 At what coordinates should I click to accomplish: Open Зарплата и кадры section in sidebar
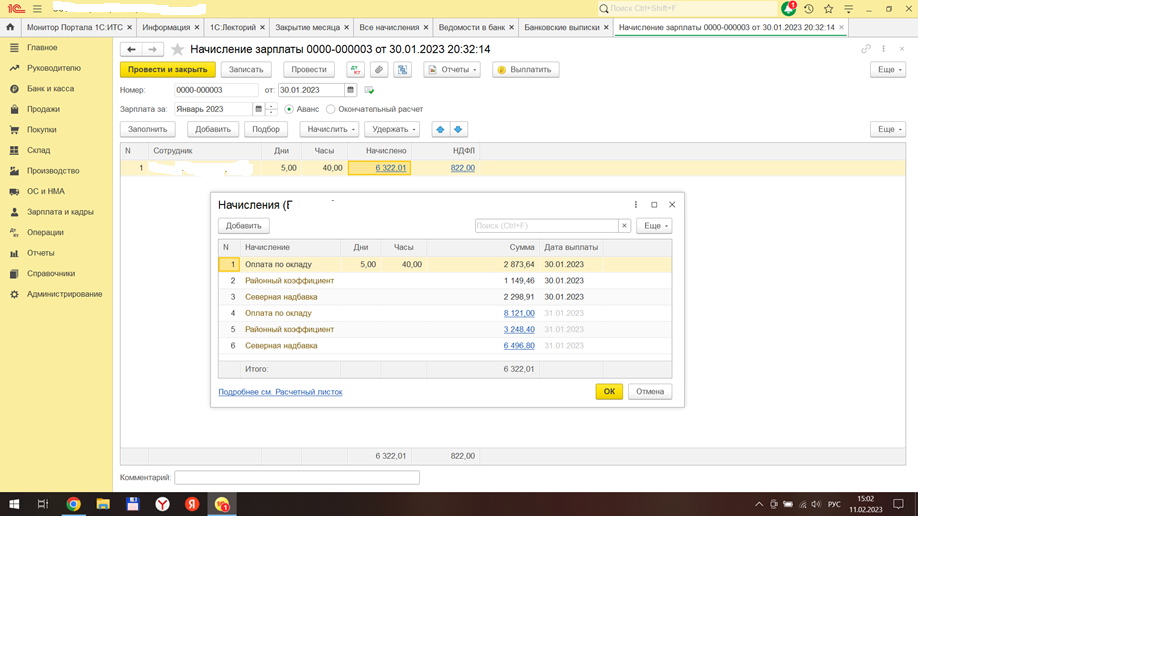tap(60, 212)
